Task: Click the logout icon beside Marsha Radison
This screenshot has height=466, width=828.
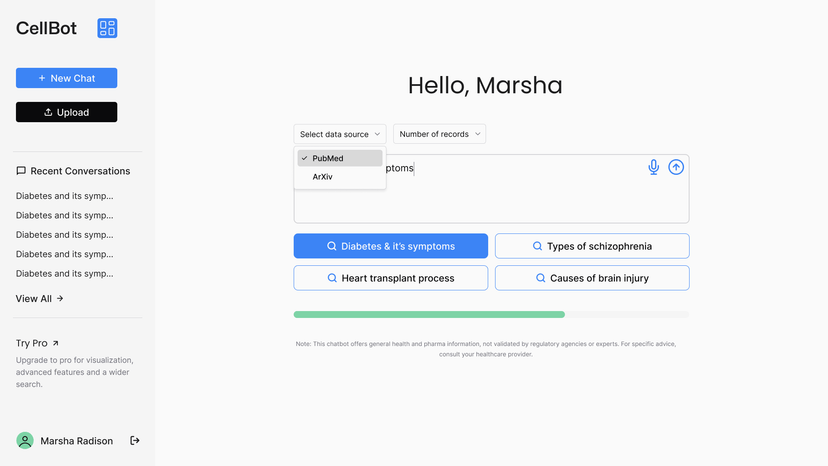Action: point(135,440)
